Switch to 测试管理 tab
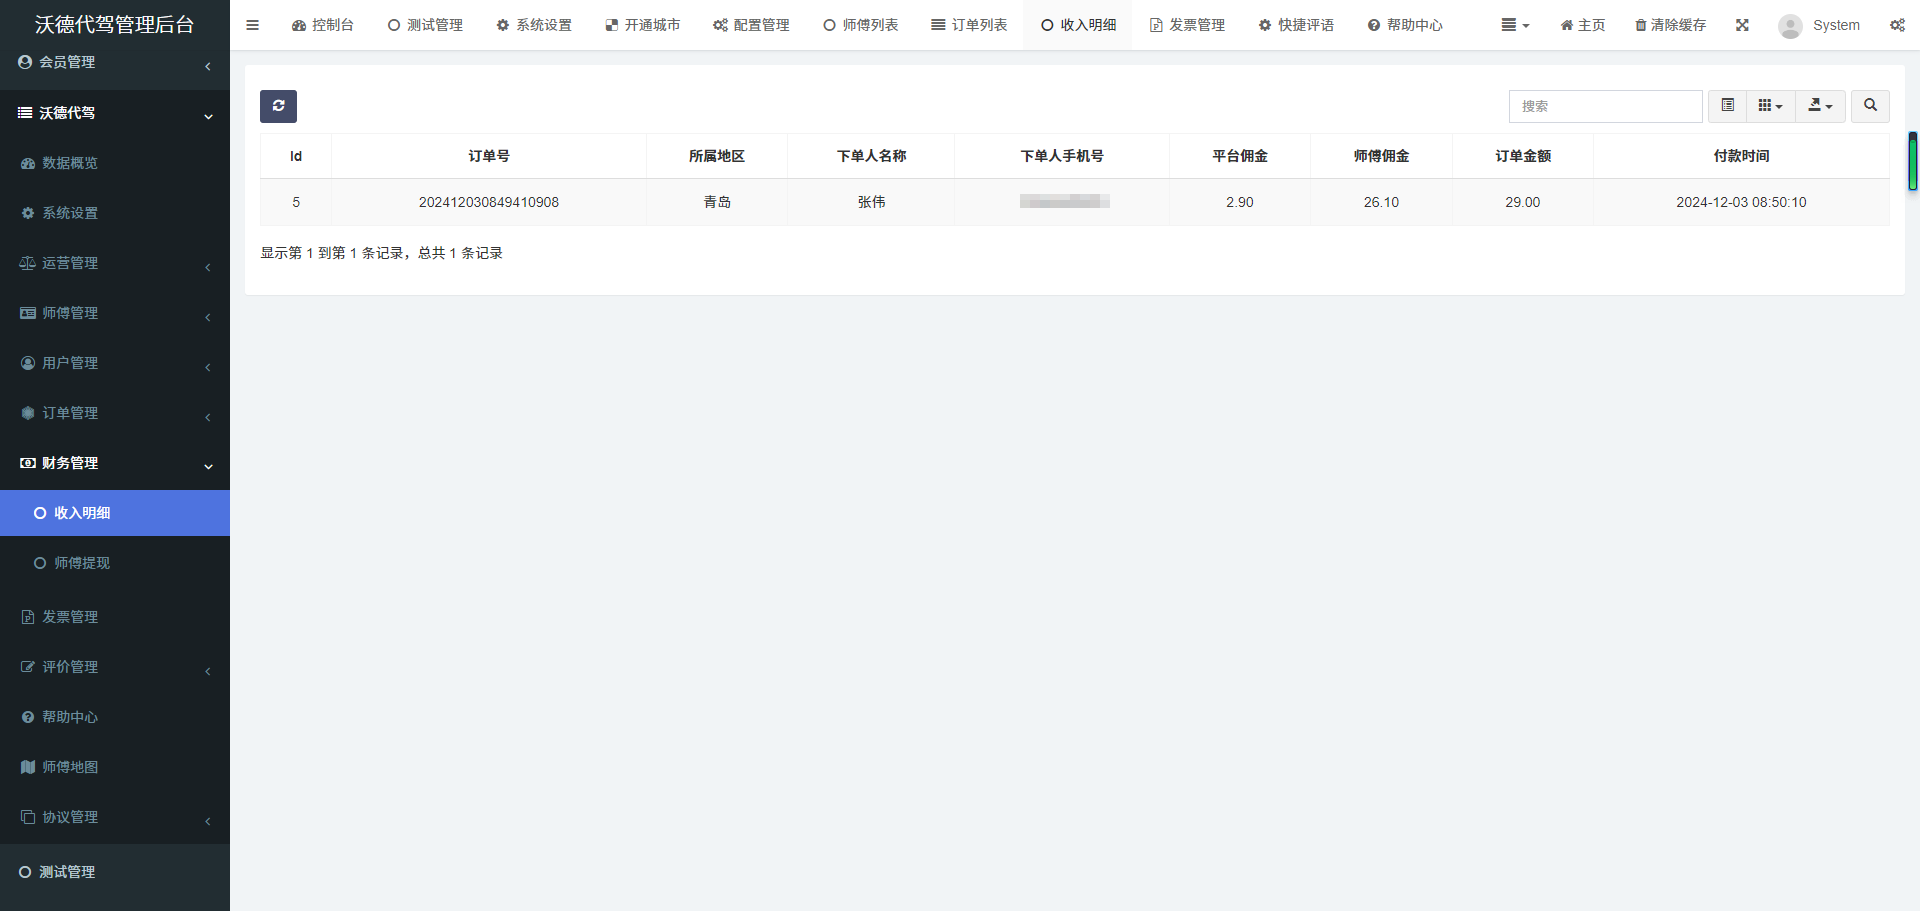1920x911 pixels. [425, 25]
